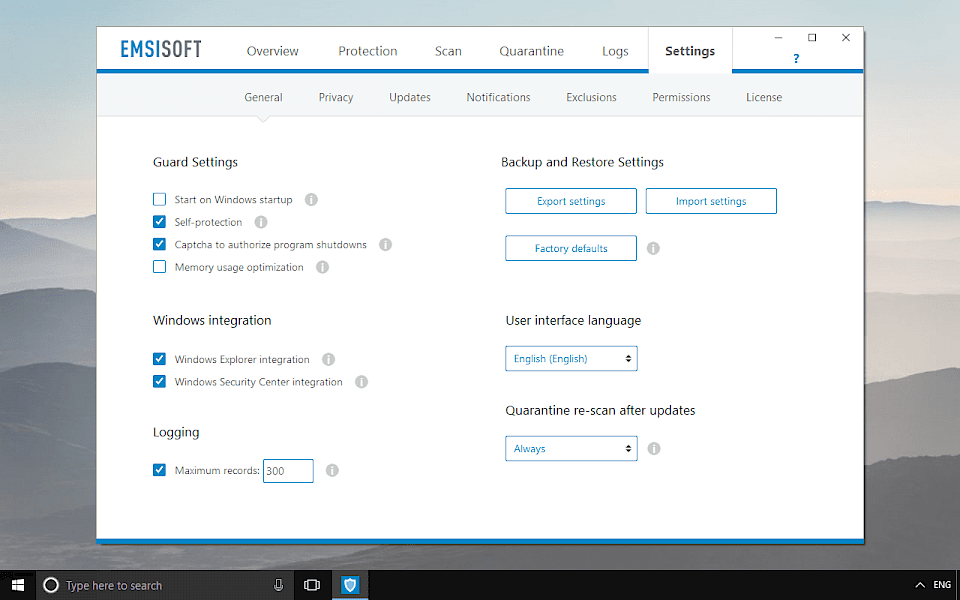Select the General settings sub-tab
The width and height of the screenshot is (960, 600).
coord(263,97)
